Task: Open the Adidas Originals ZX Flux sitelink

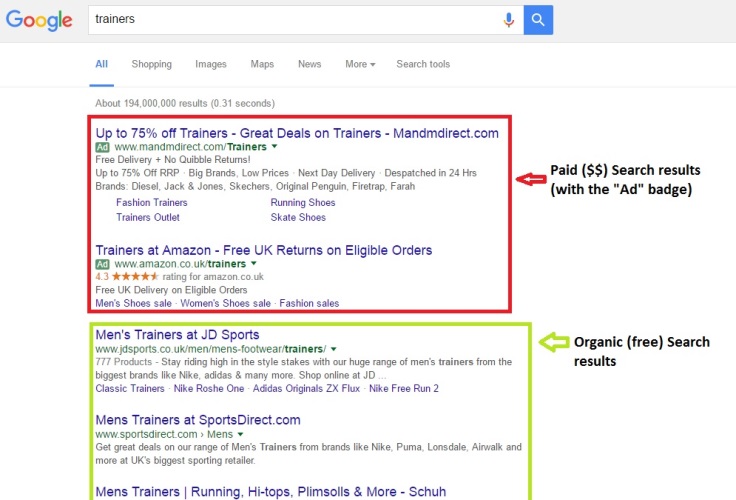Action: click(x=306, y=389)
